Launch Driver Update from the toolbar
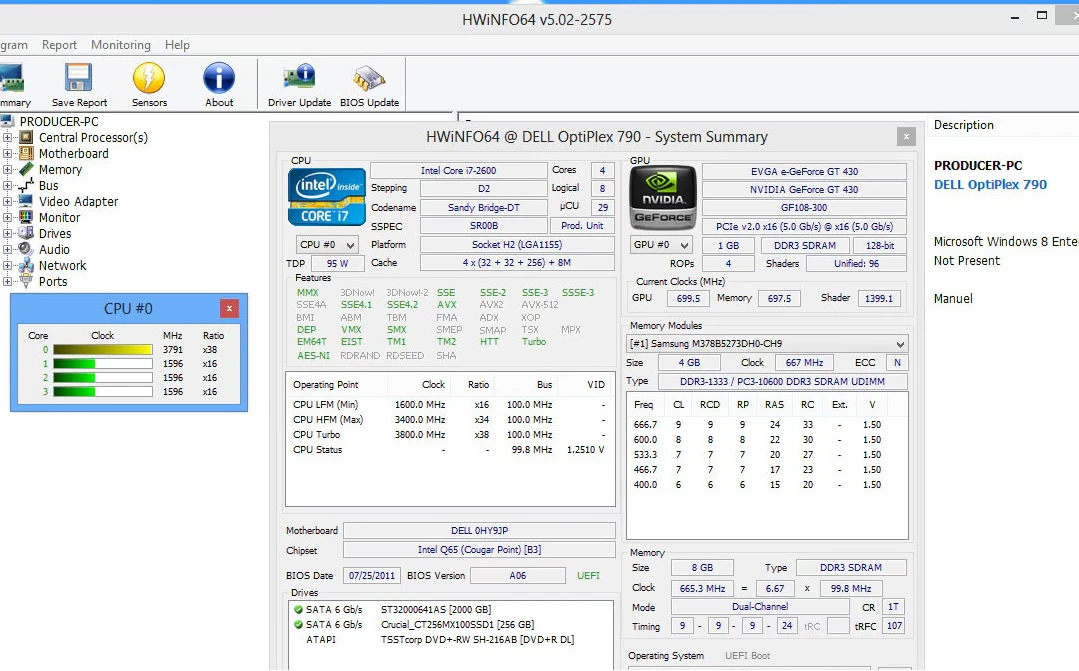Screen dimensions: 1079x671 pos(298,80)
